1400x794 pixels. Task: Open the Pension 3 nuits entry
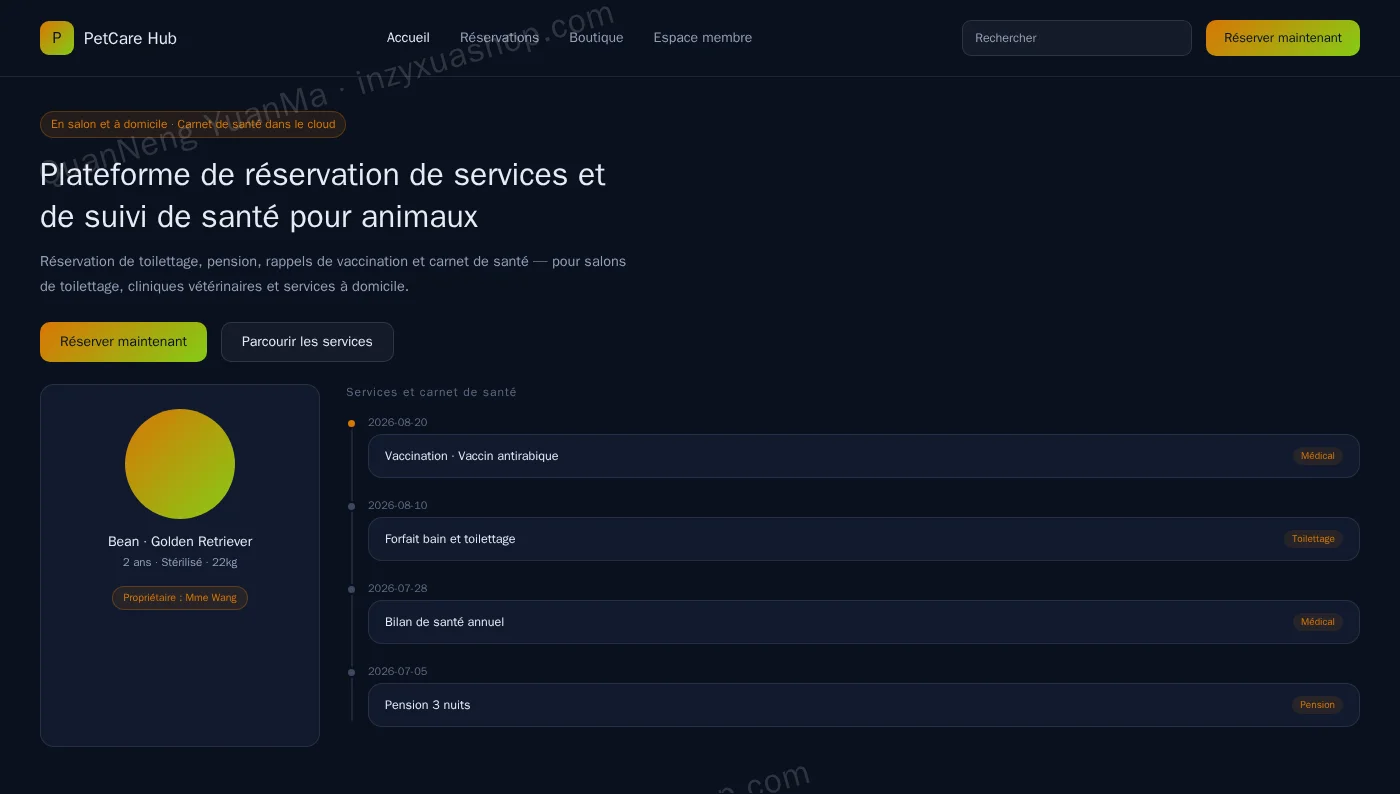pos(864,705)
